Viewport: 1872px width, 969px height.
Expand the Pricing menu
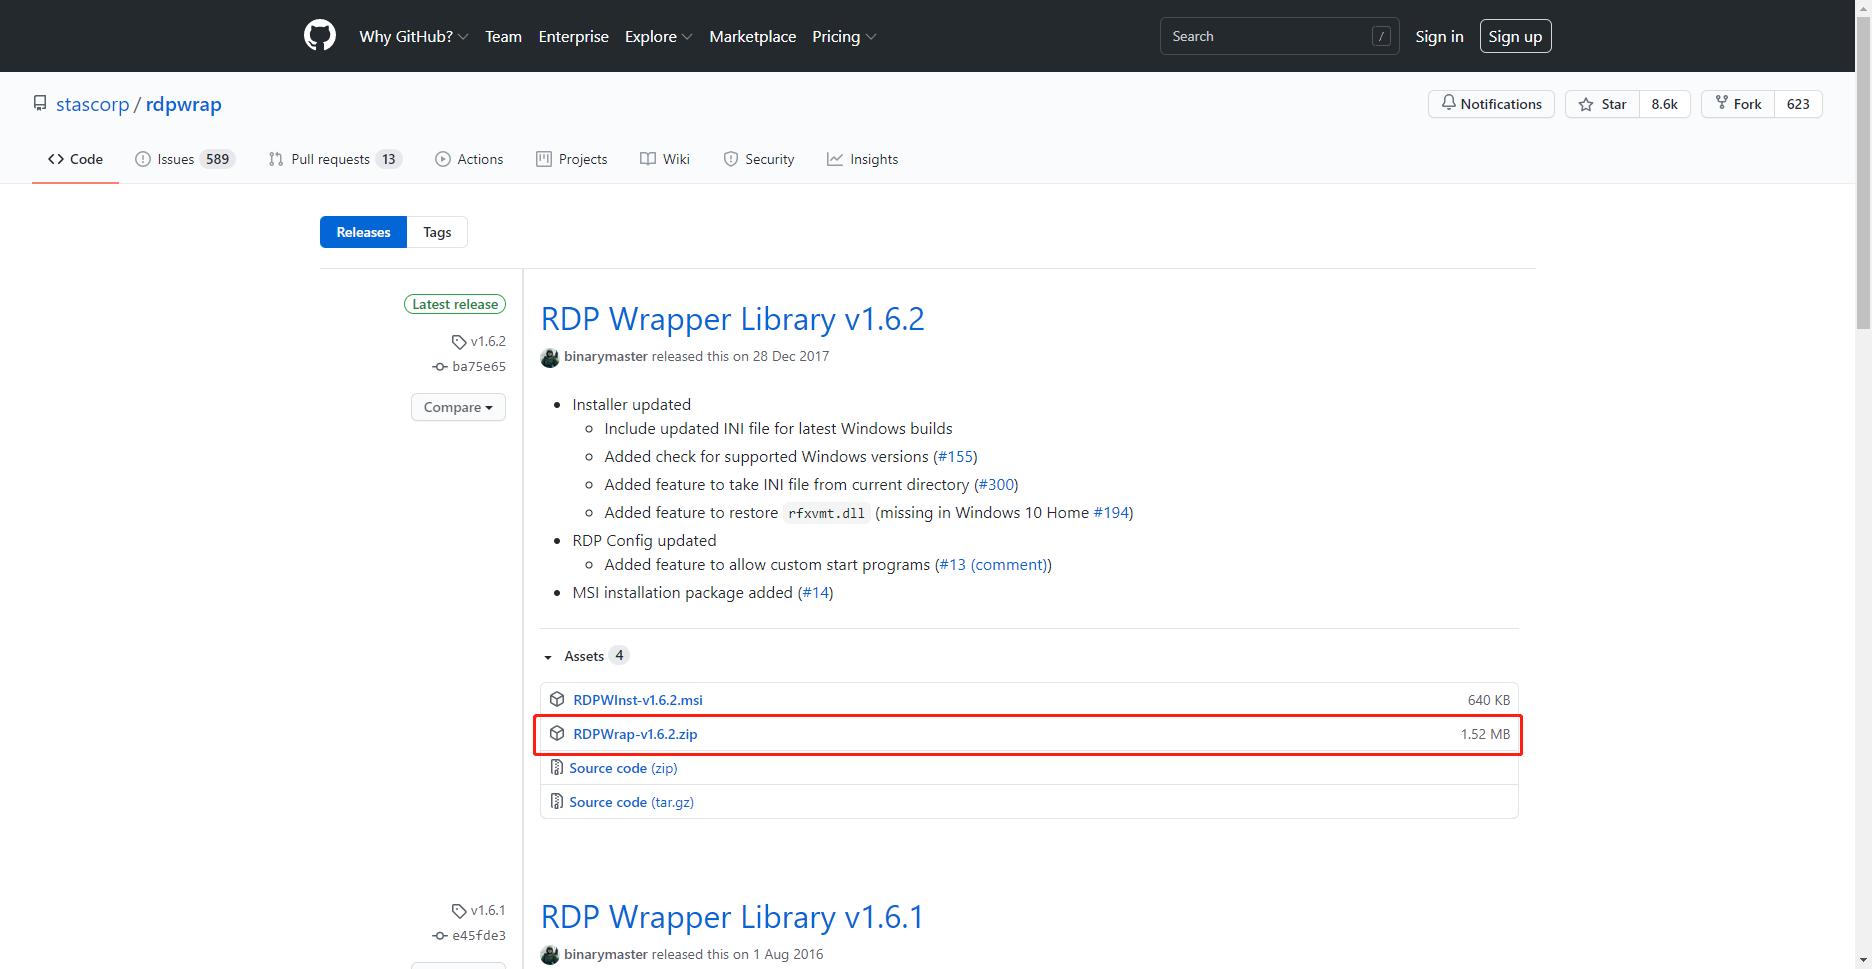844,36
